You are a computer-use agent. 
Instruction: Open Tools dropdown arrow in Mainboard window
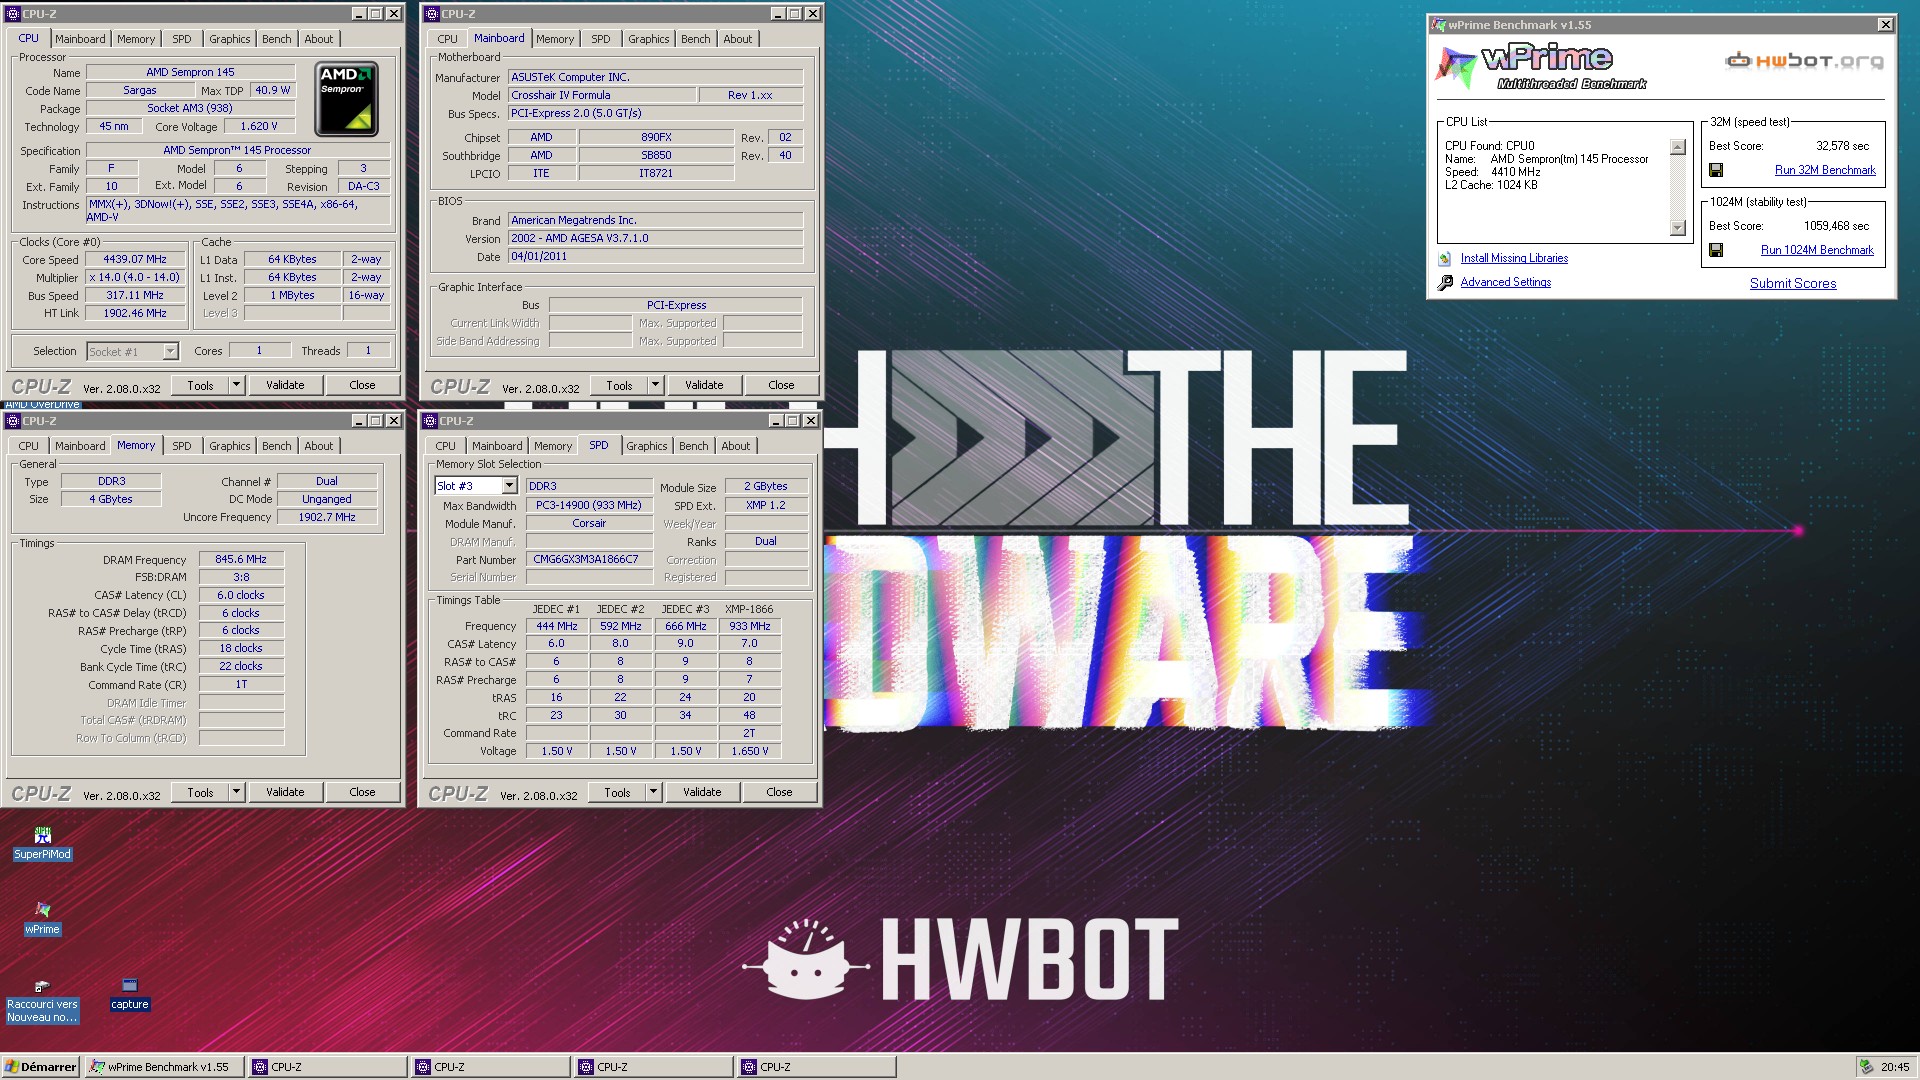point(655,385)
